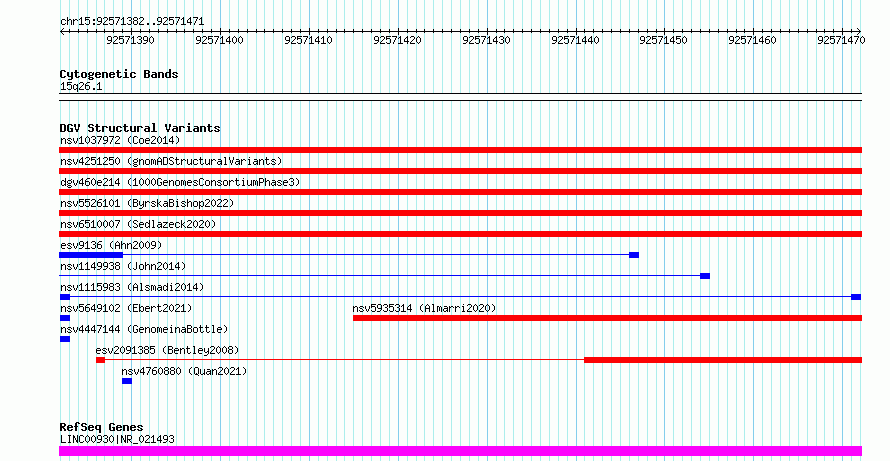This screenshot has height=461, width=890.
Task: Click the red bar under nsv1037972 (Coe2014)
Action: coord(460,150)
